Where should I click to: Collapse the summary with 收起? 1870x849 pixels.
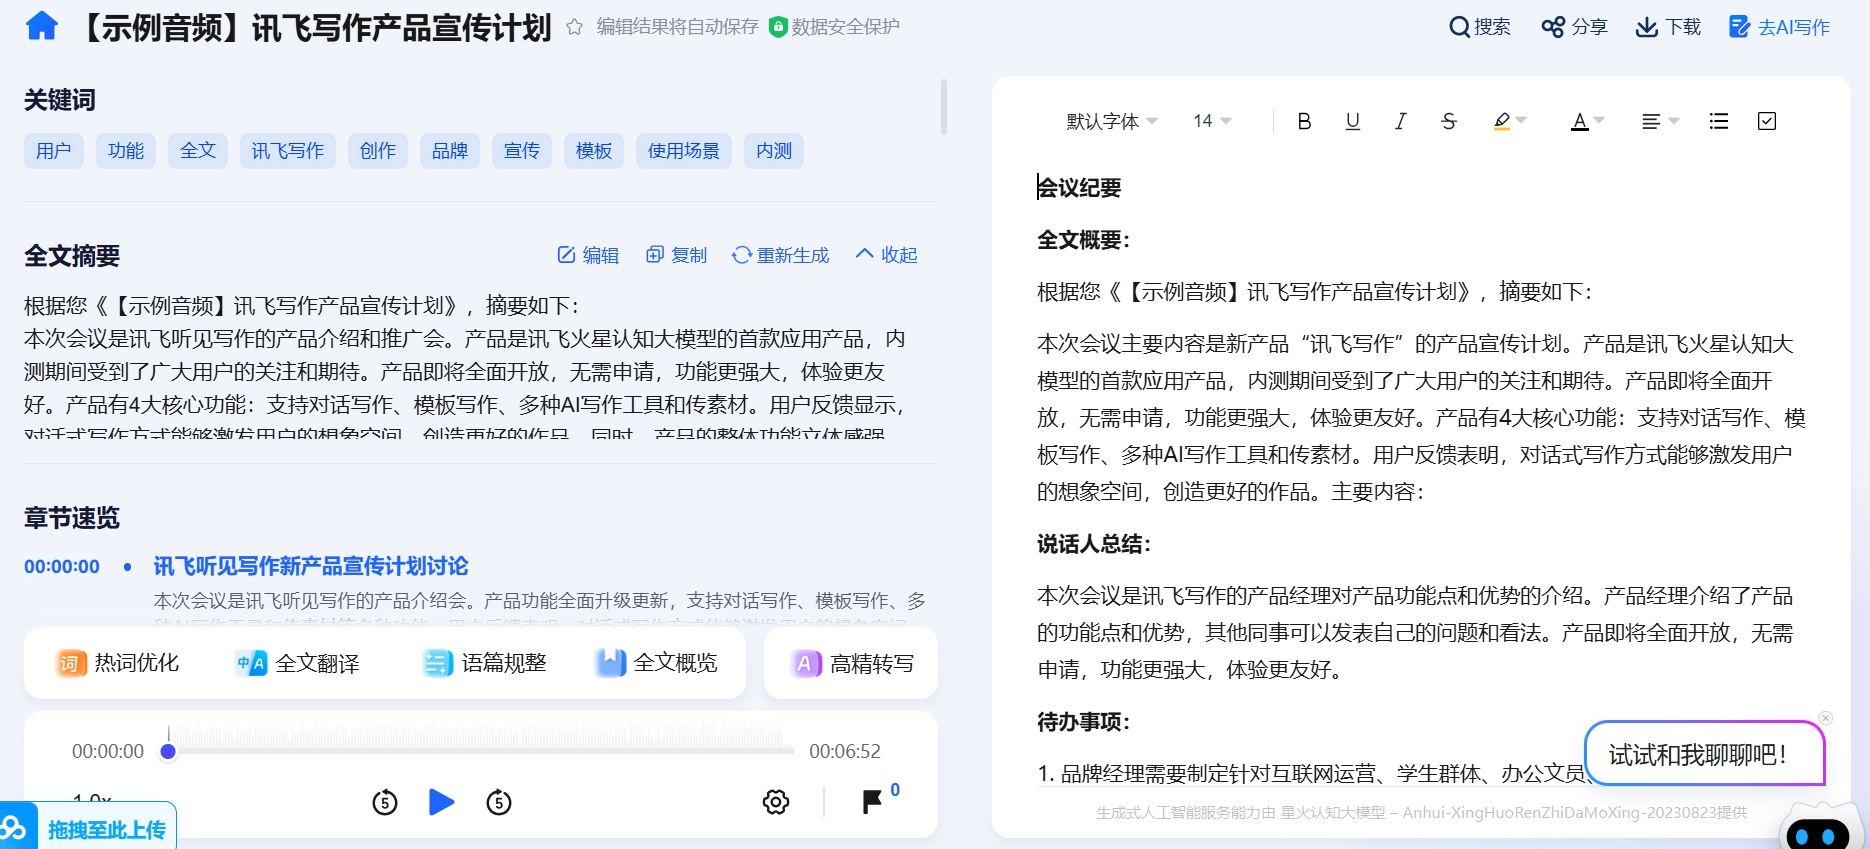pos(887,255)
